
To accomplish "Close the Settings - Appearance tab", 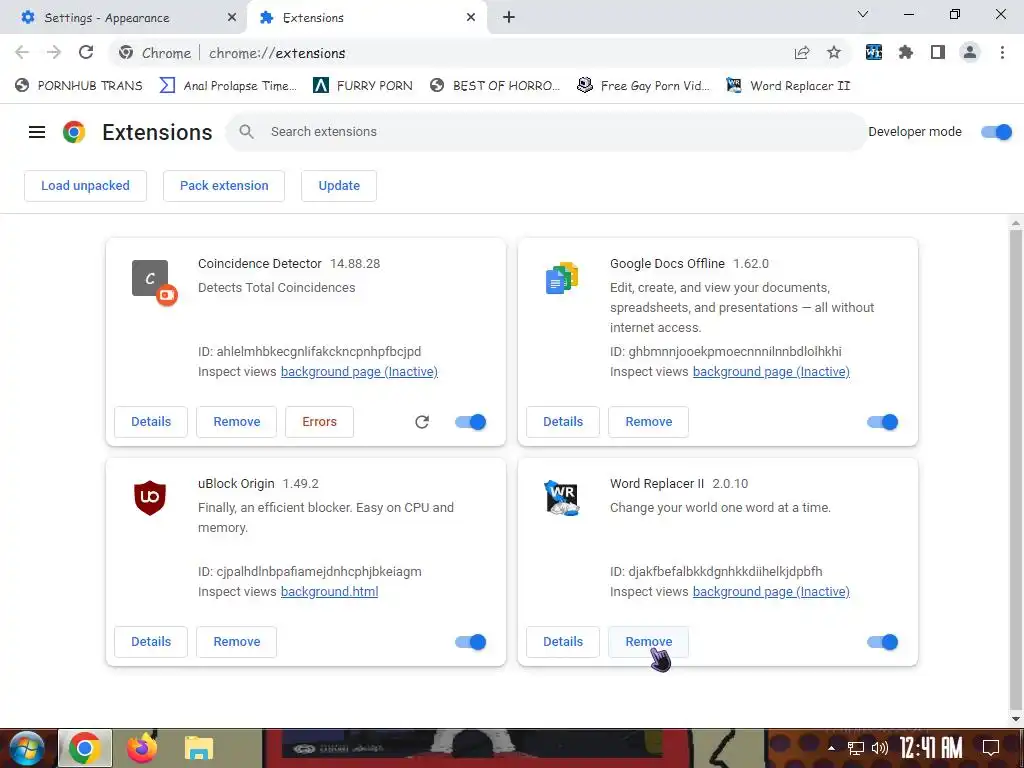I will (232, 18).
